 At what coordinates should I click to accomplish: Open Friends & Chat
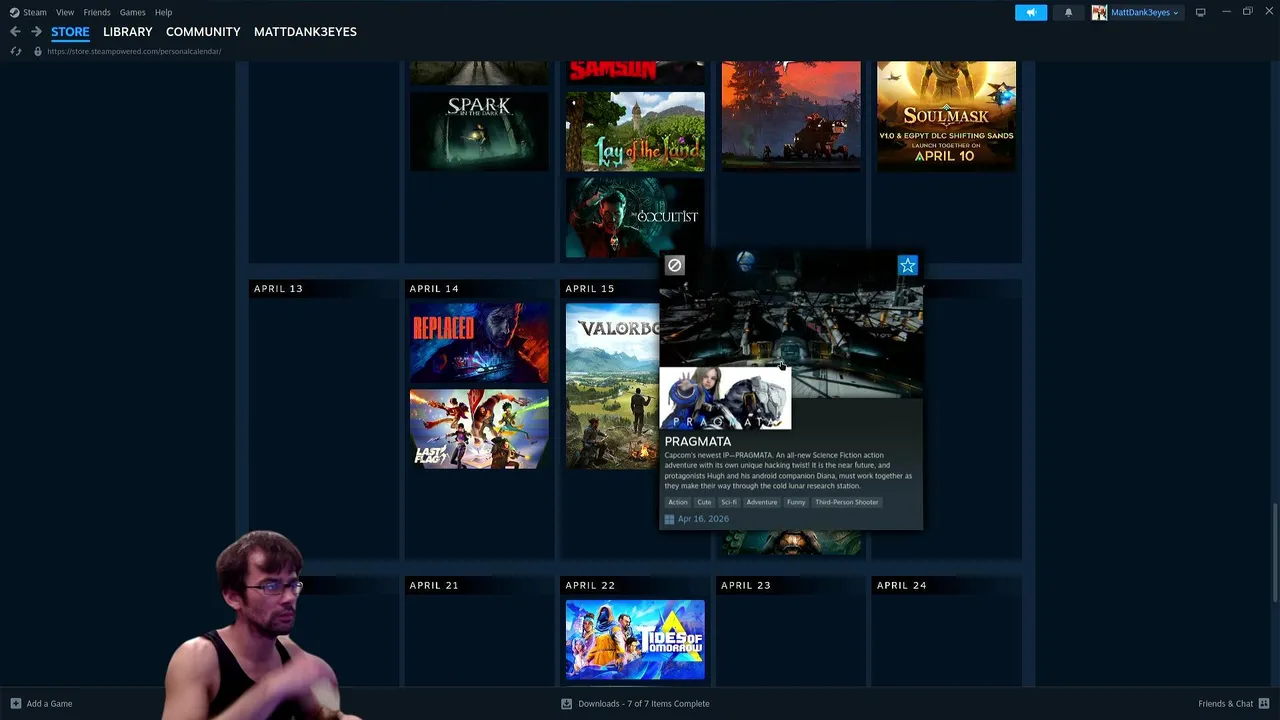1225,703
